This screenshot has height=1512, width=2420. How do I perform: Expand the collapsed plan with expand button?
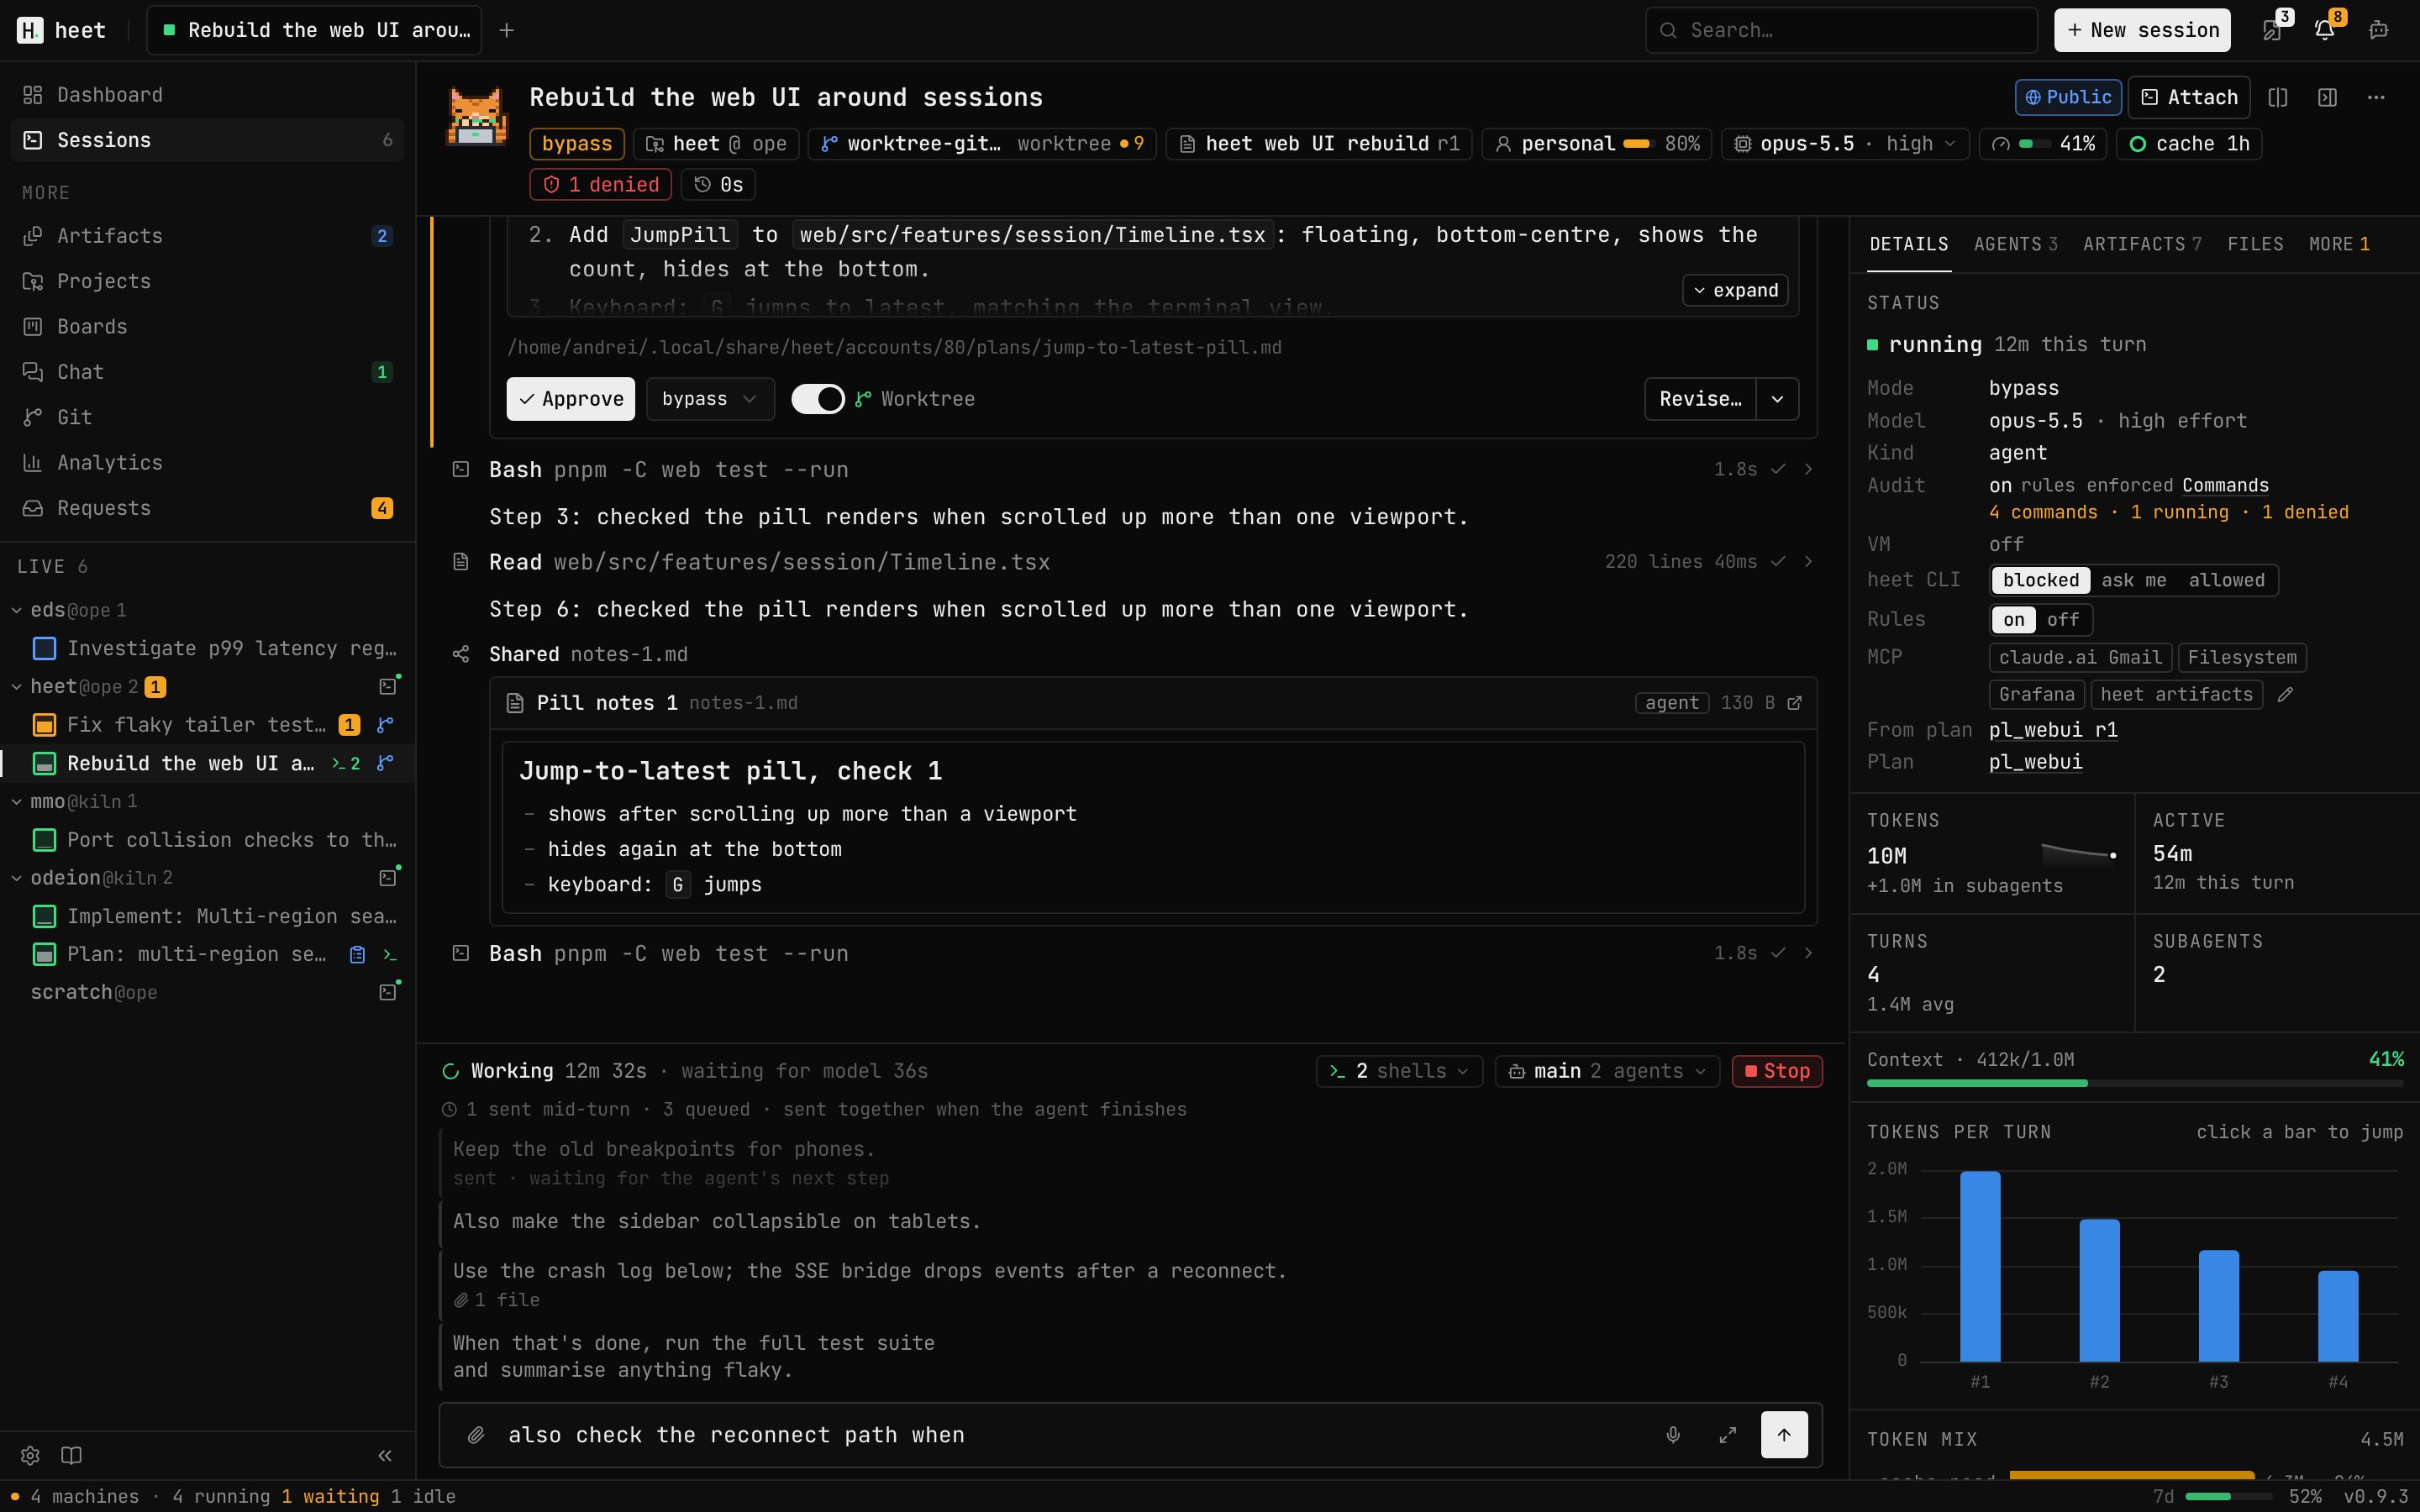pyautogui.click(x=1735, y=290)
